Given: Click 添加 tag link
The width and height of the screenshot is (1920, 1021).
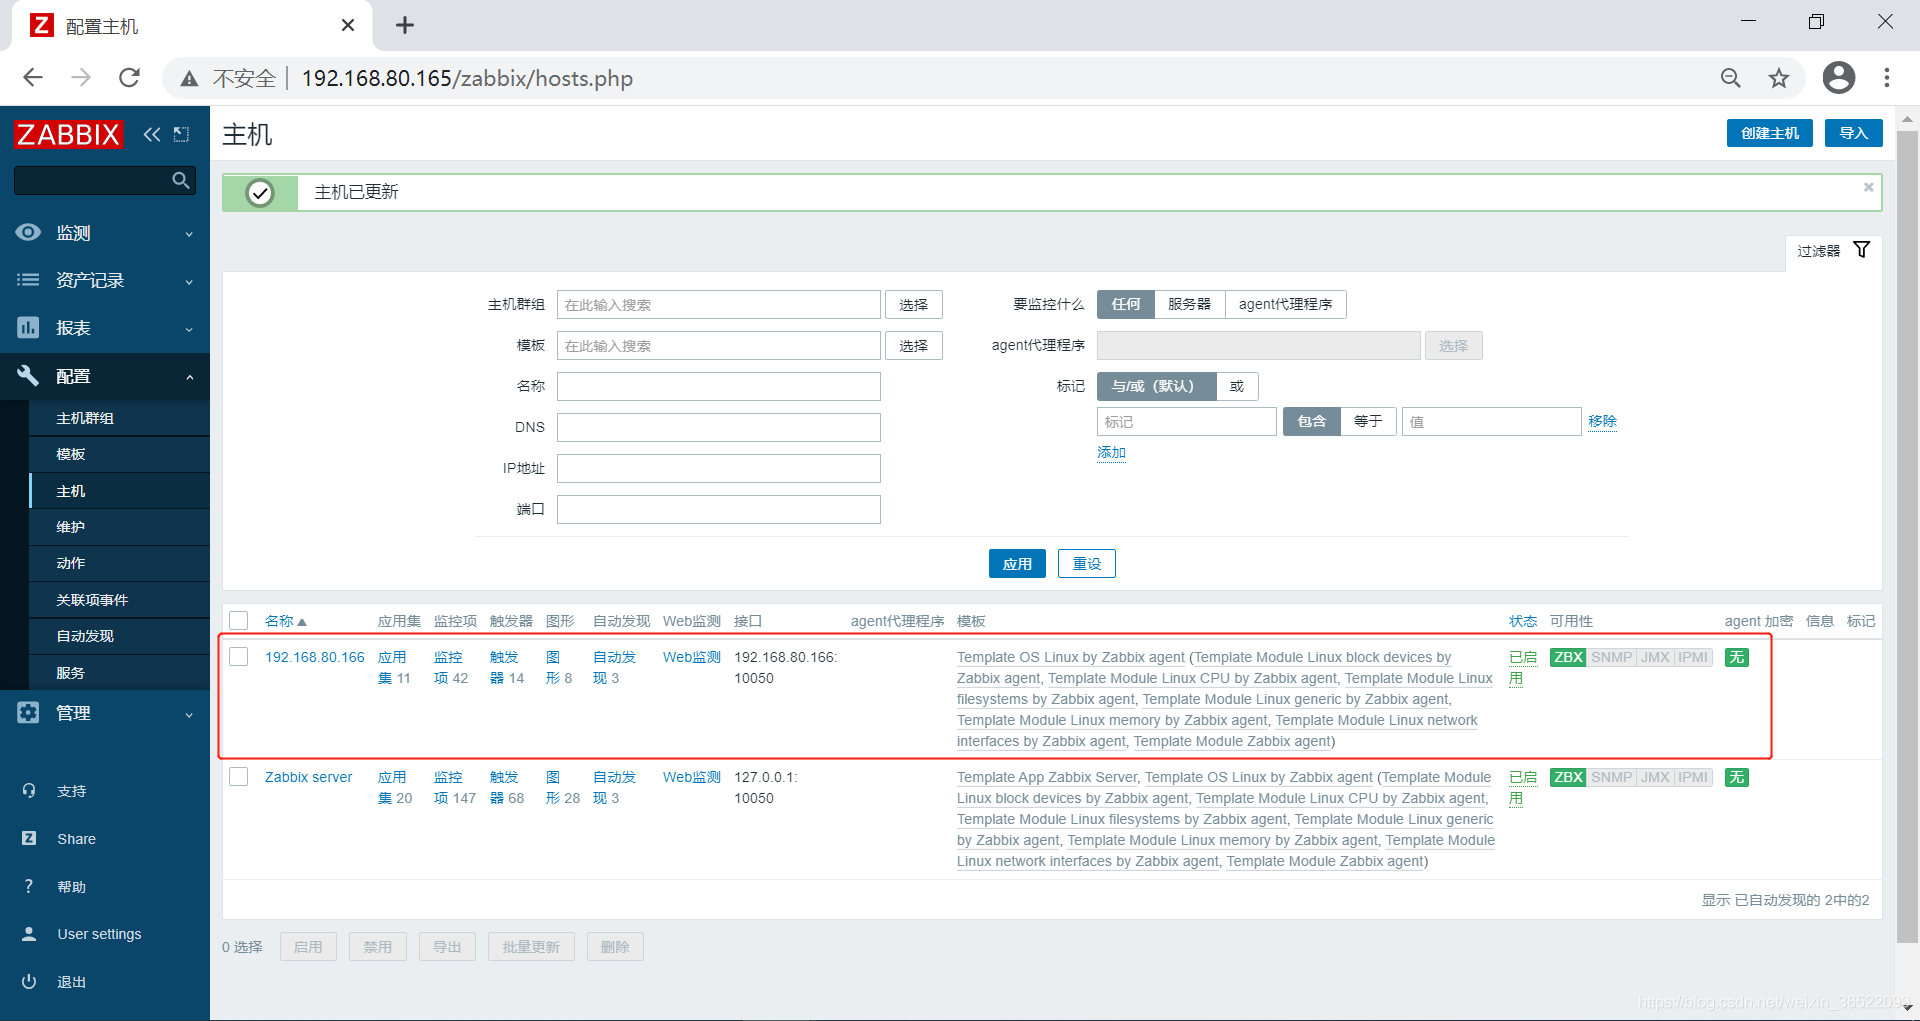Looking at the screenshot, I should click(x=1112, y=452).
